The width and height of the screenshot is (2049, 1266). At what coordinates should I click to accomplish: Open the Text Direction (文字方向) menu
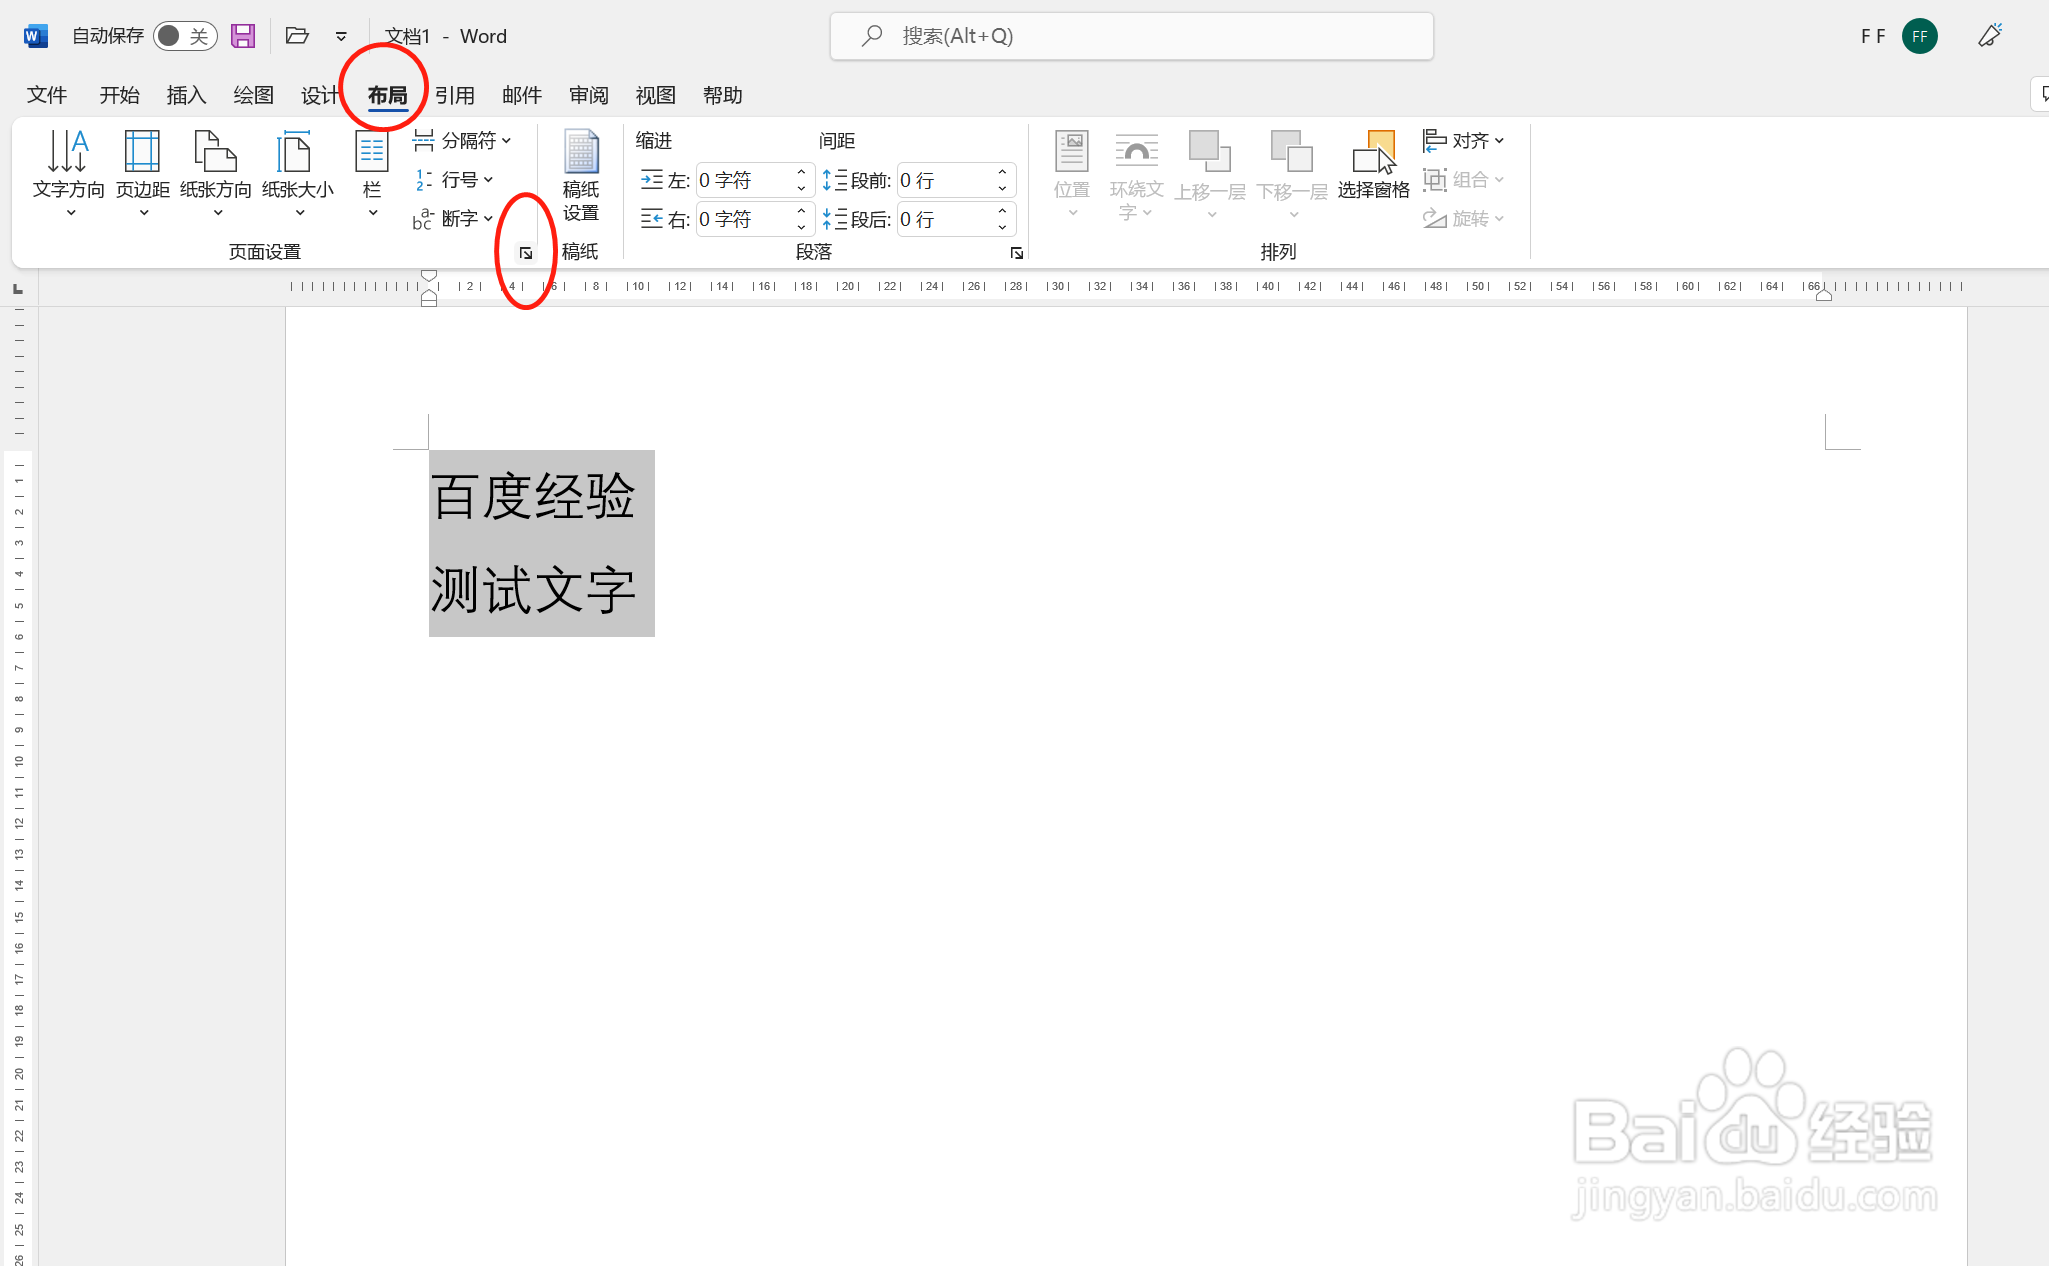68,173
